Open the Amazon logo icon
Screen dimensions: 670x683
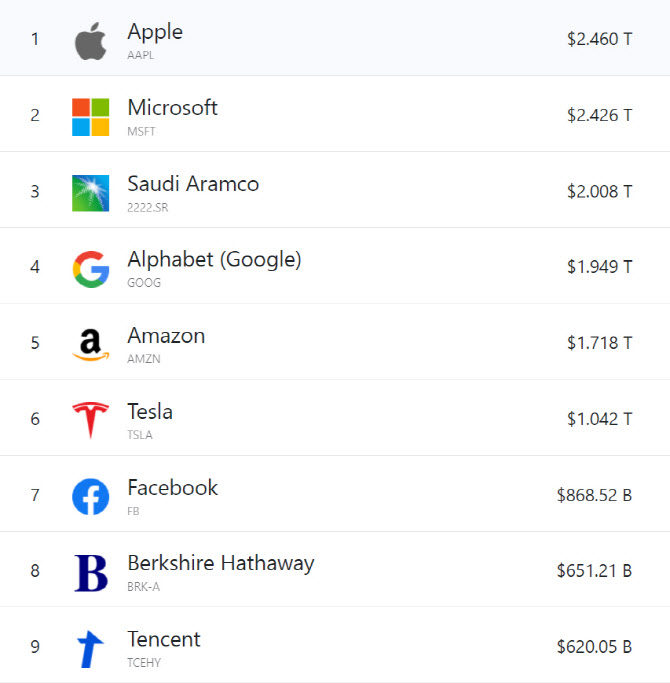pos(90,345)
